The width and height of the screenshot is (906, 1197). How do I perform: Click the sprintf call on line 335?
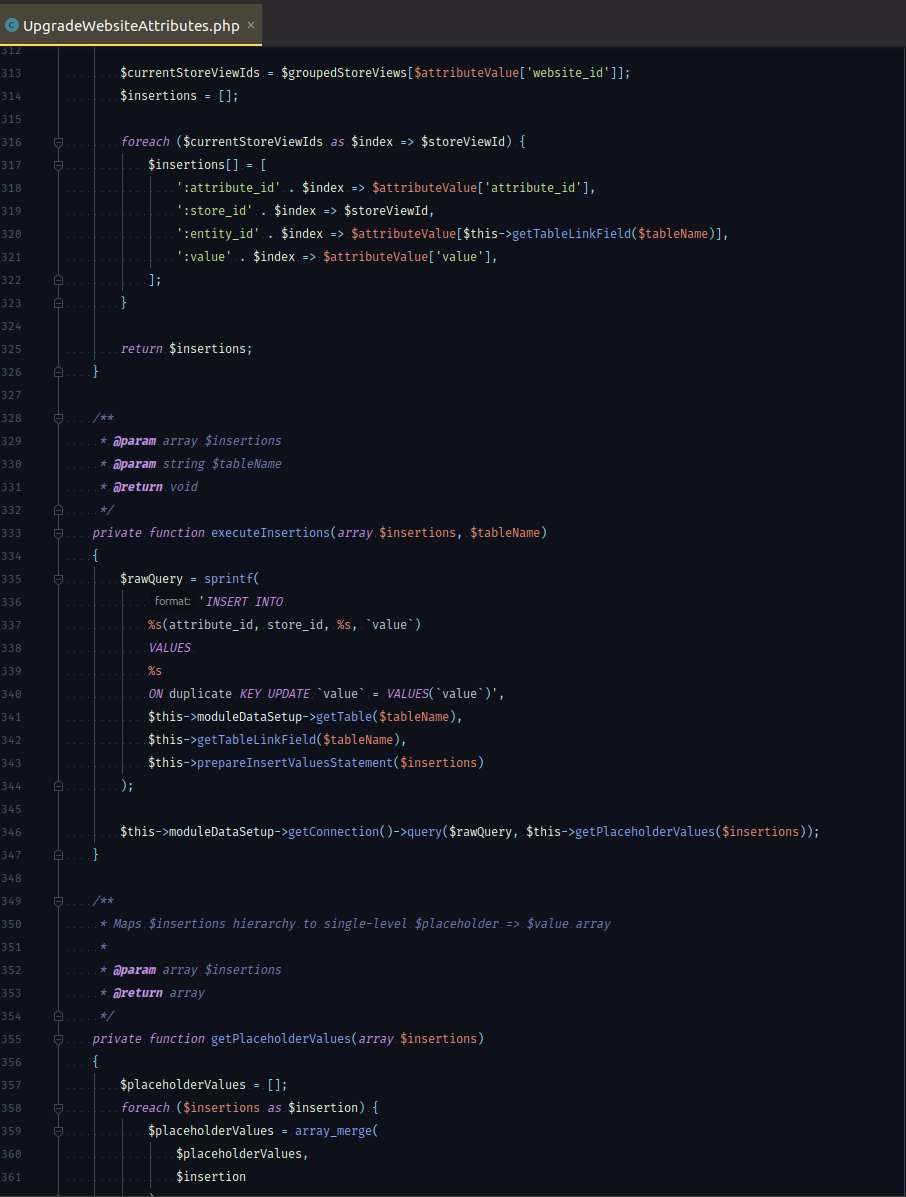point(228,579)
